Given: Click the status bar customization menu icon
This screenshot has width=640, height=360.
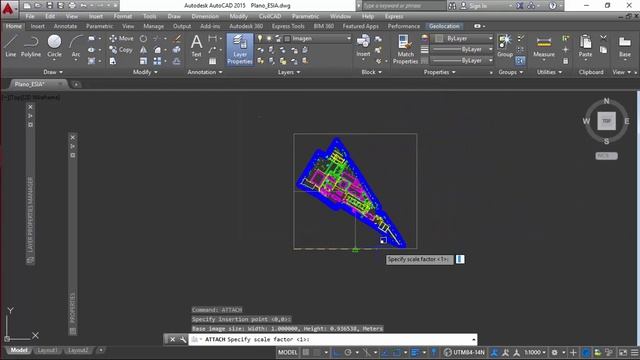Looking at the screenshot, I should tap(634, 352).
